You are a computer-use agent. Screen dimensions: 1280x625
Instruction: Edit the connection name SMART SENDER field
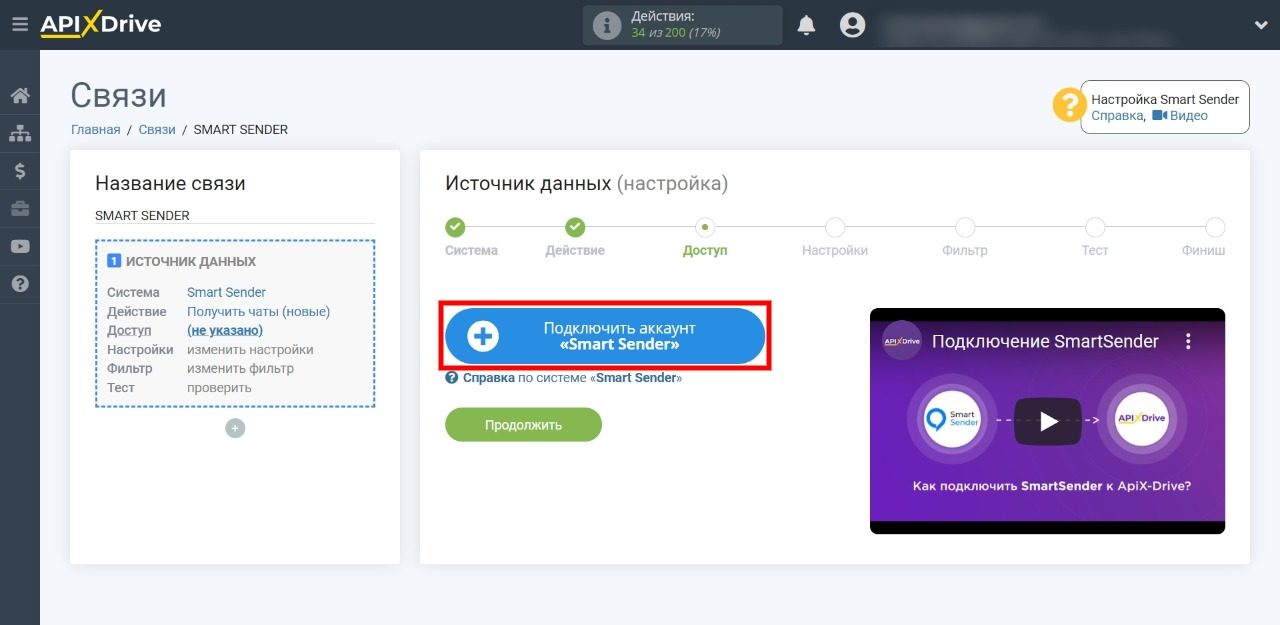click(235, 215)
